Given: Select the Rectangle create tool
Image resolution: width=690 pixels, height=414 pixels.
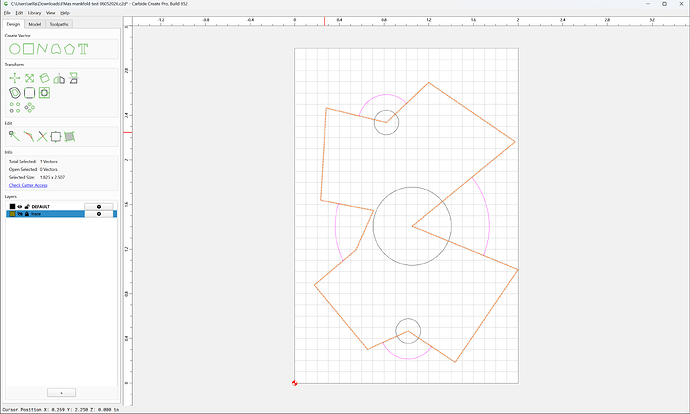Looking at the screenshot, I should 29,49.
